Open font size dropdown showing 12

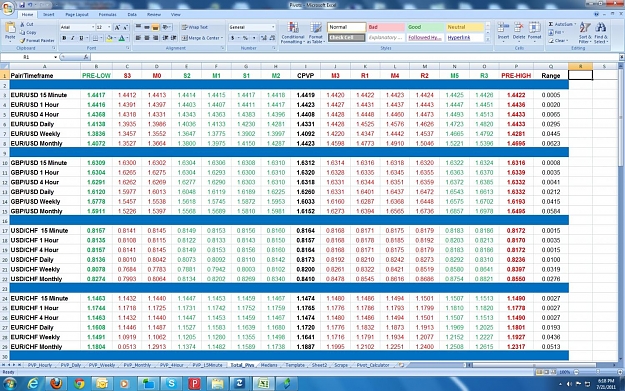[x=109, y=27]
